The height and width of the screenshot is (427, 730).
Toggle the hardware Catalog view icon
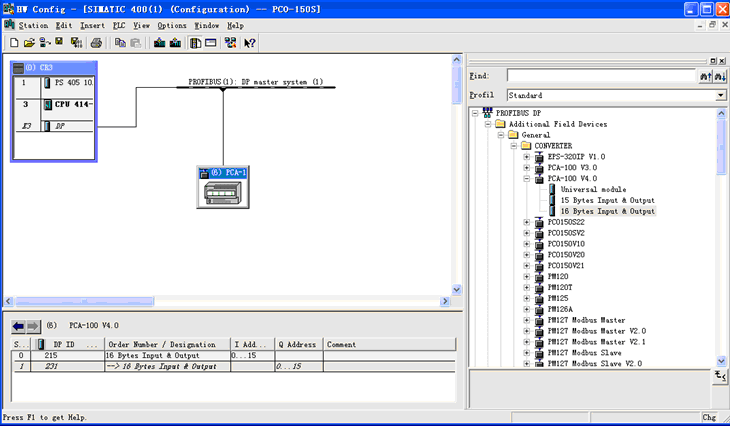[x=194, y=43]
